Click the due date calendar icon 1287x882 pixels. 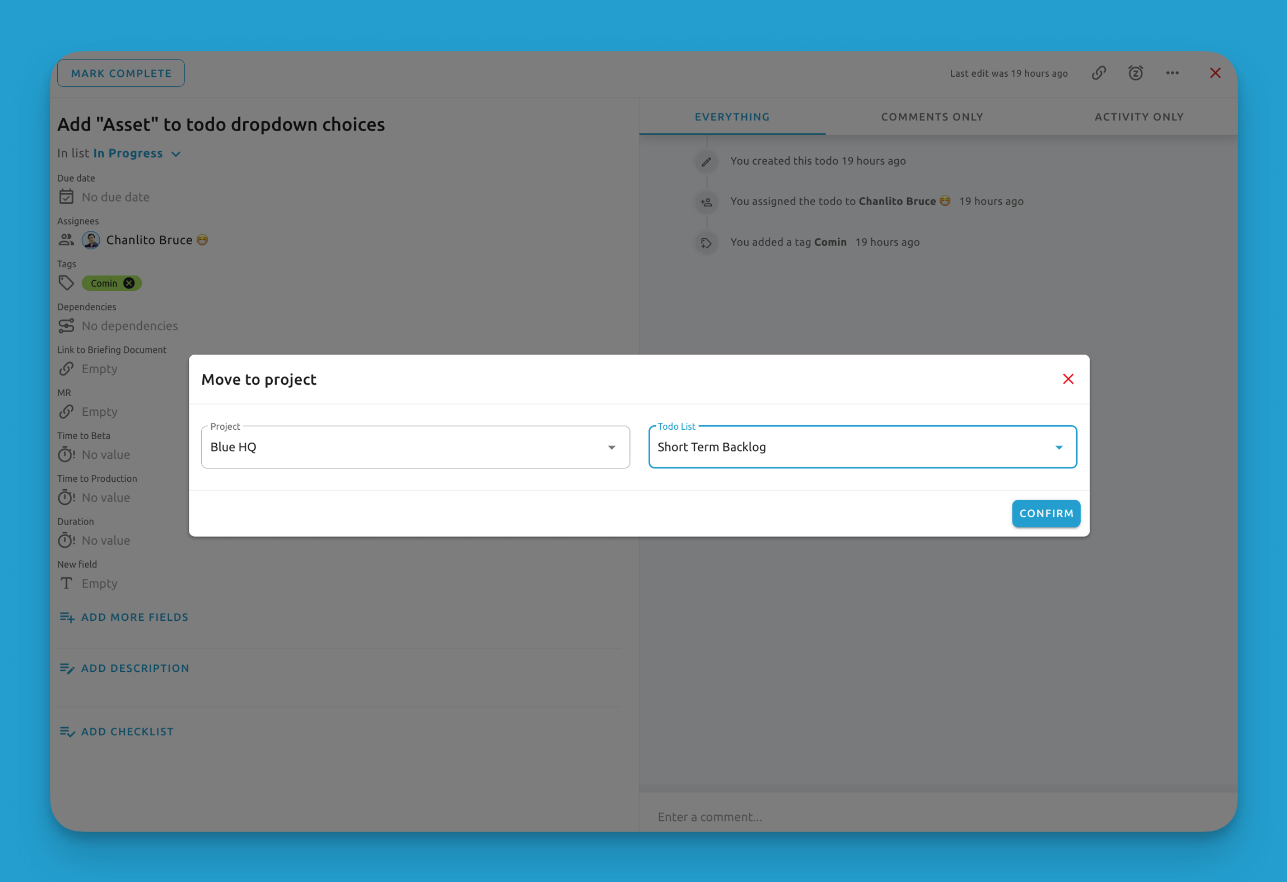tap(66, 197)
